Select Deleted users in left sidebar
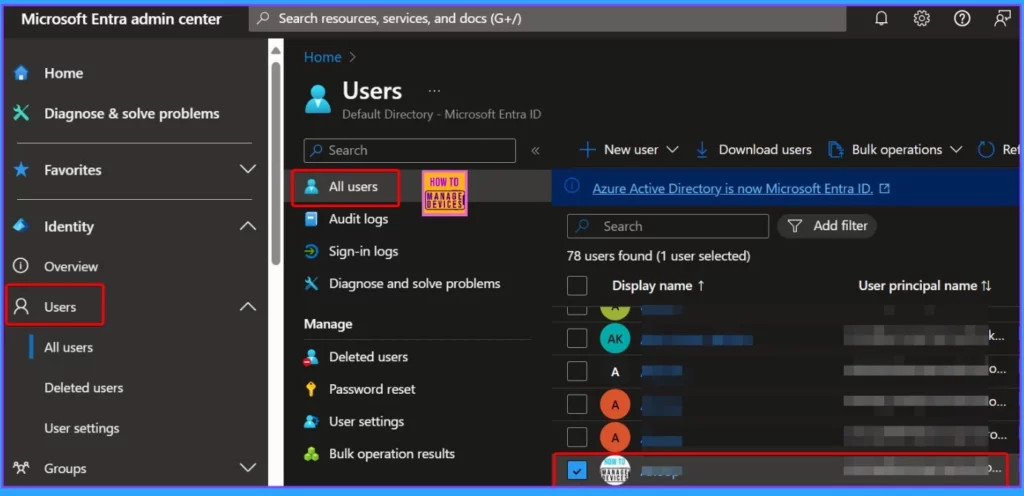1024x496 pixels. tap(84, 388)
